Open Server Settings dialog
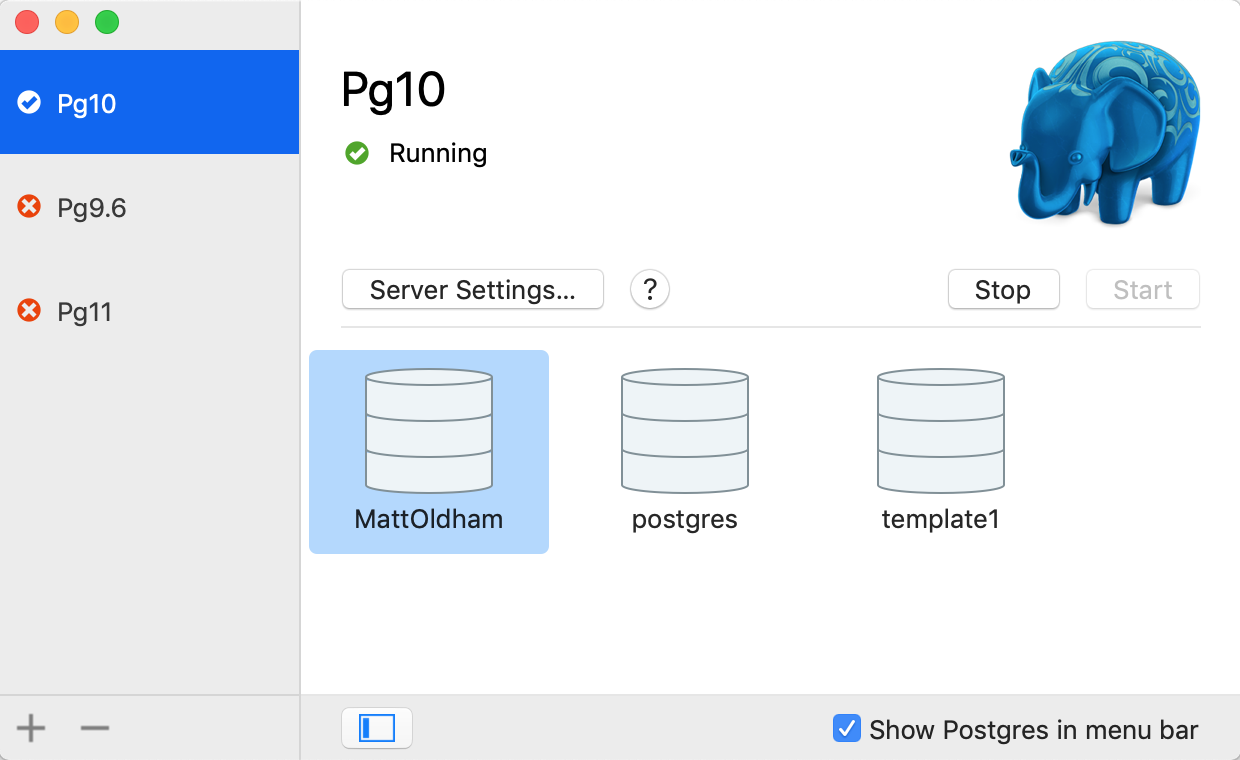The height and width of the screenshot is (760, 1240). 473,290
